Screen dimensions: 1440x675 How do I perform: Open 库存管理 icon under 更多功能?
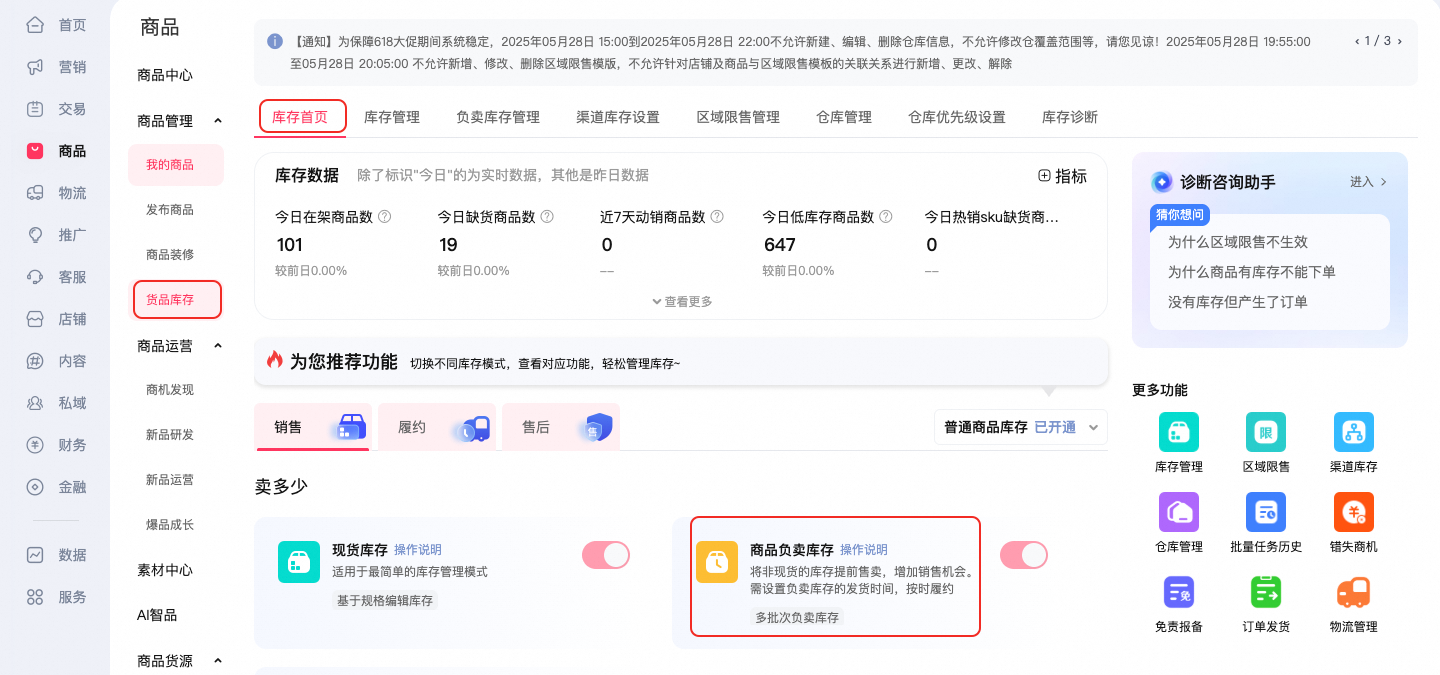pyautogui.click(x=1179, y=432)
